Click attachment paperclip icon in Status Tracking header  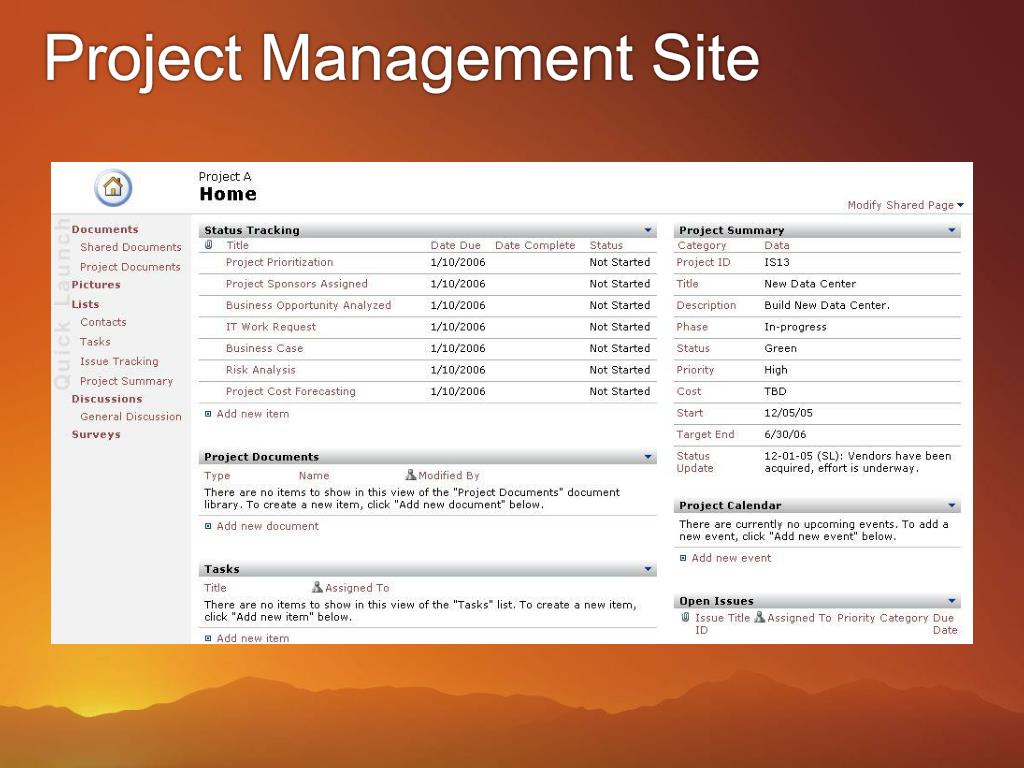209,246
